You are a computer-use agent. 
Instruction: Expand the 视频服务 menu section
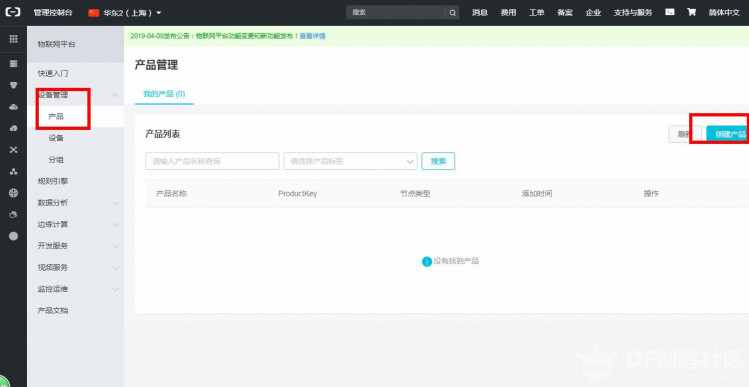pyautogui.click(x=115, y=268)
